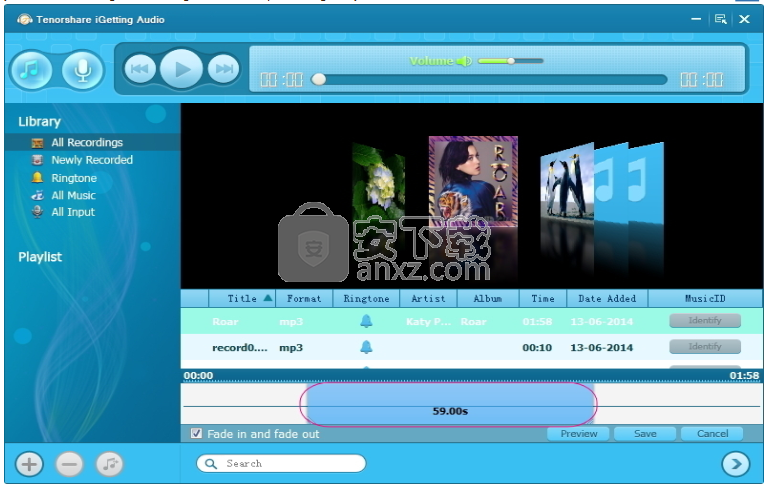
Task: Show All Music in the library
Action: pyautogui.click(x=73, y=195)
